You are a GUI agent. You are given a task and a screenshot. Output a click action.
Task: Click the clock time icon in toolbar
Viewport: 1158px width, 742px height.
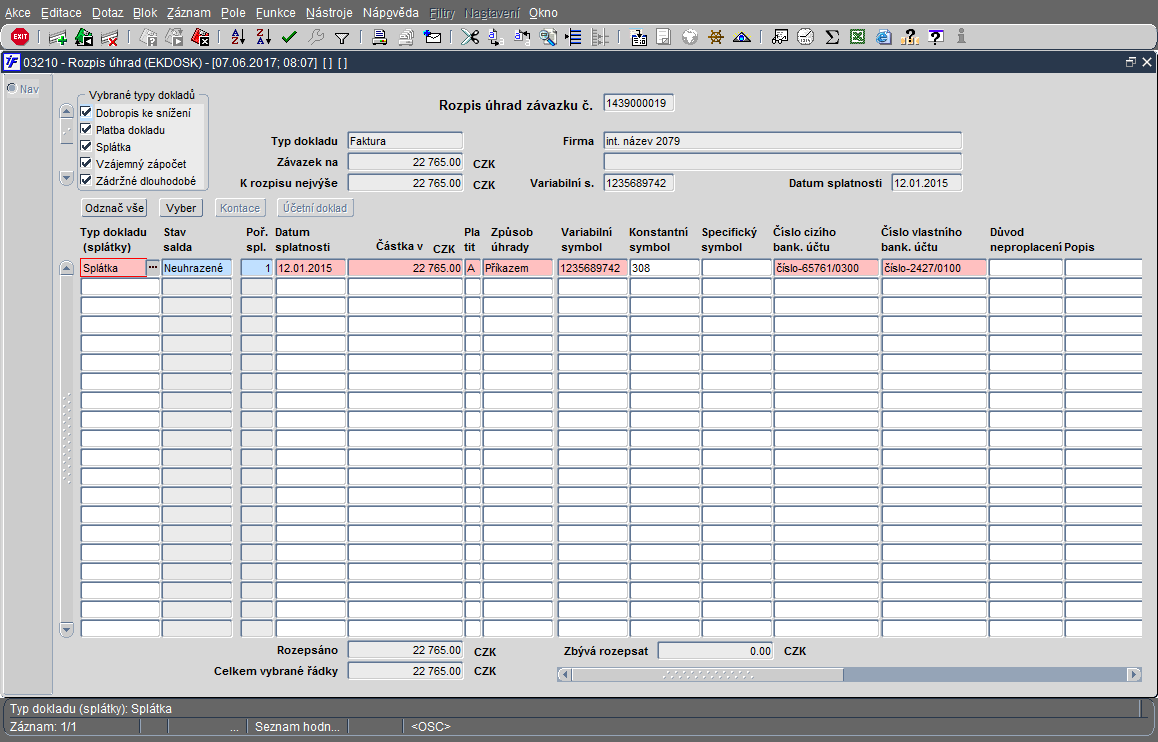pyautogui.click(x=806, y=37)
